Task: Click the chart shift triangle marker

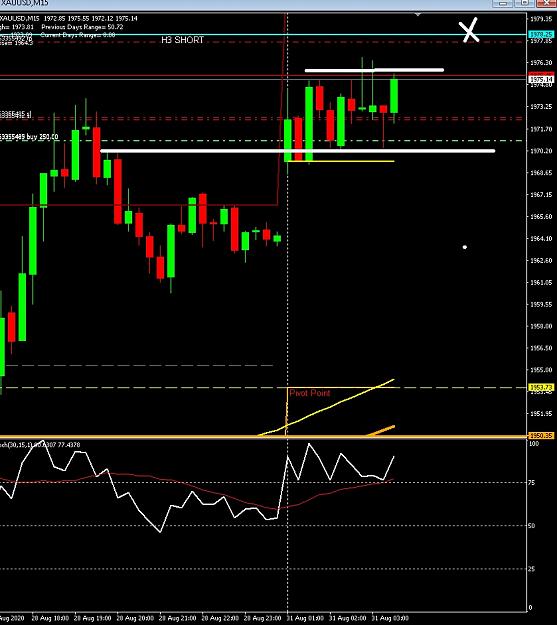Action: coord(417,14)
